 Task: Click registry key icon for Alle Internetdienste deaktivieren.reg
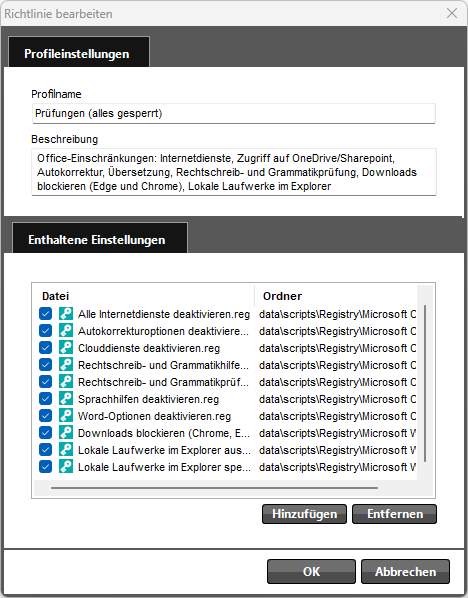(x=66, y=313)
